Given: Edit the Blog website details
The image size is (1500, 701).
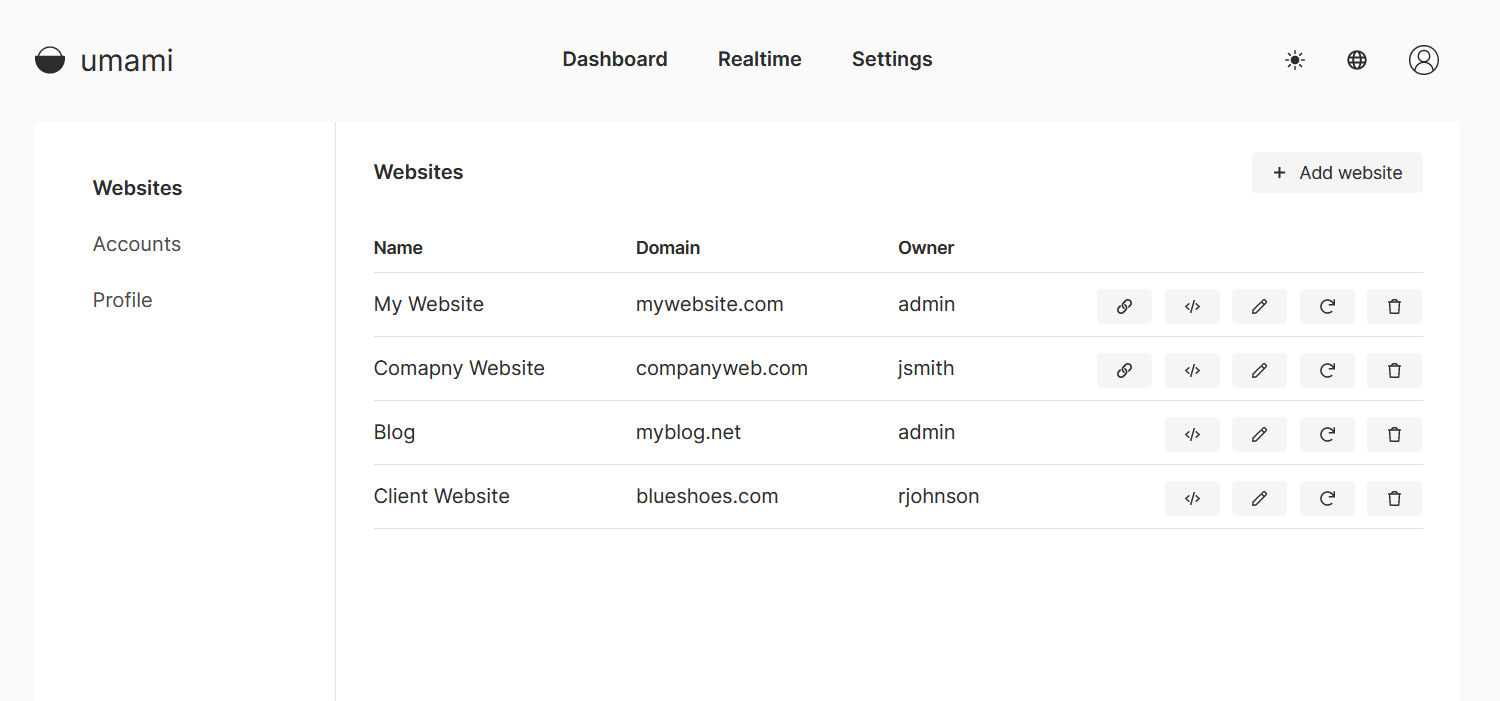Looking at the screenshot, I should pos(1259,435).
